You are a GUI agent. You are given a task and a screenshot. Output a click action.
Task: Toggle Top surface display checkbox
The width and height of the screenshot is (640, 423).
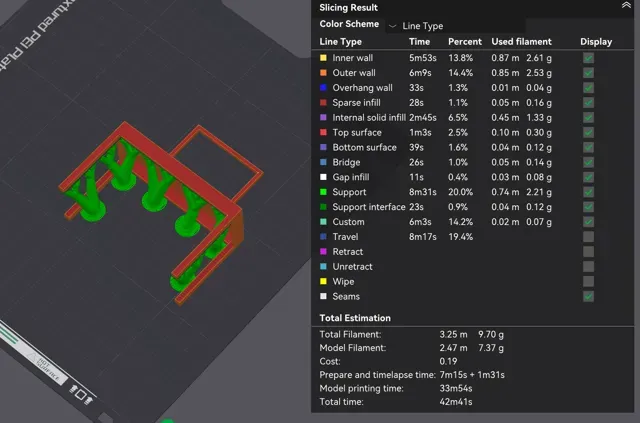coord(588,132)
